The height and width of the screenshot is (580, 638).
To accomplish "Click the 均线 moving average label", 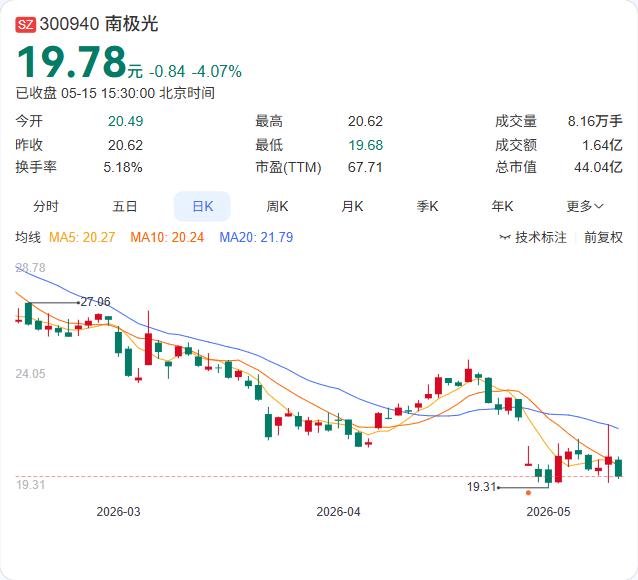I will click(28, 237).
